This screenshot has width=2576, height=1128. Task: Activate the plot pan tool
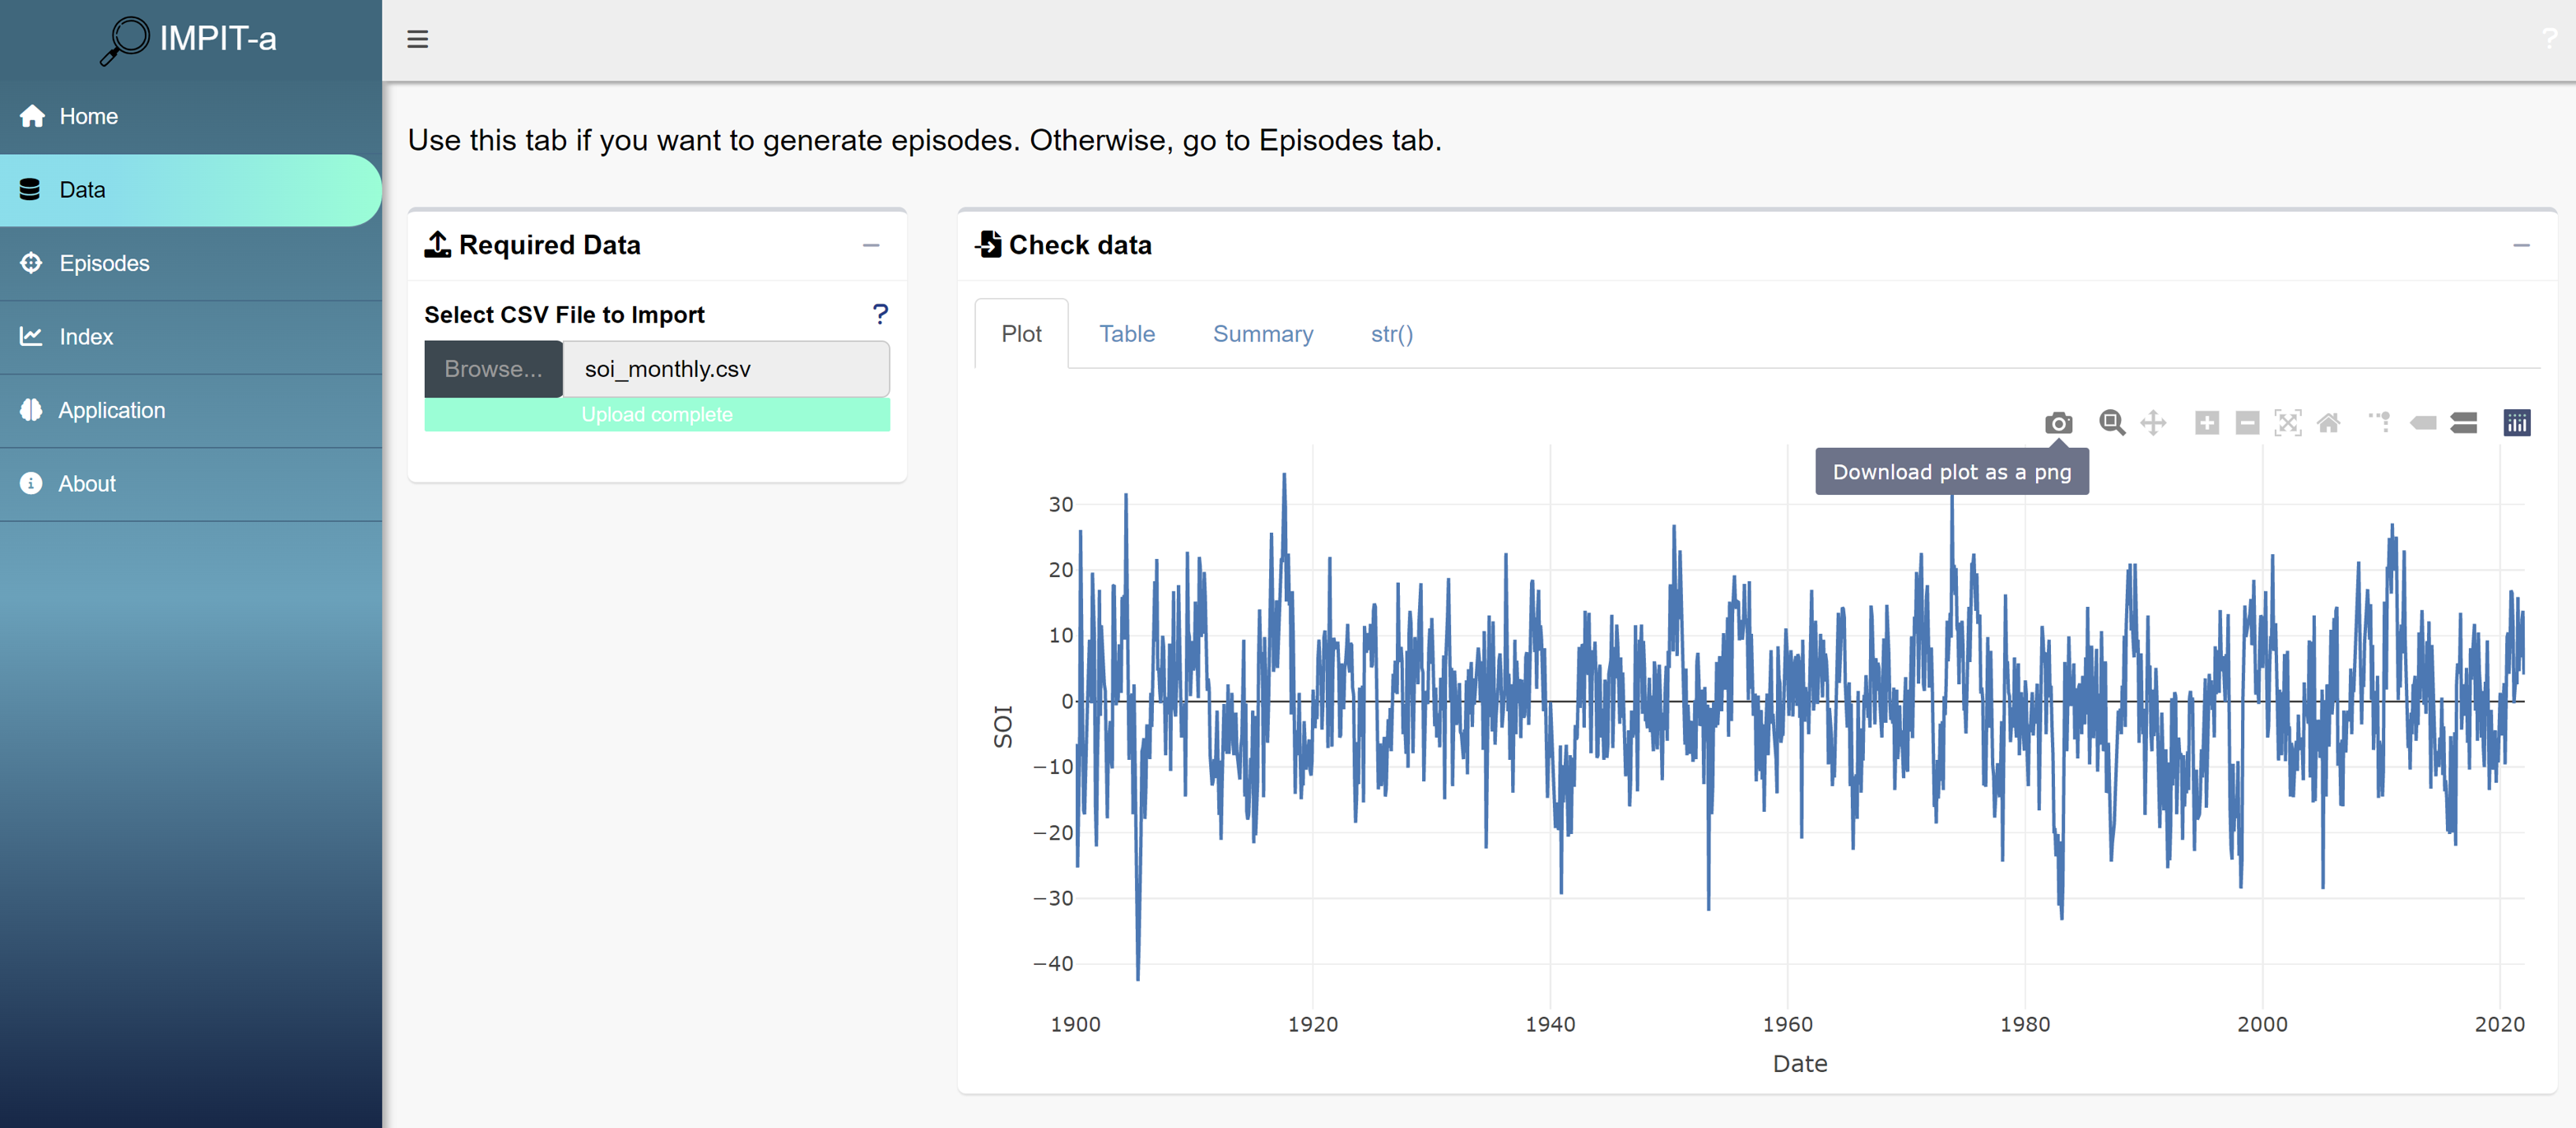point(2153,423)
